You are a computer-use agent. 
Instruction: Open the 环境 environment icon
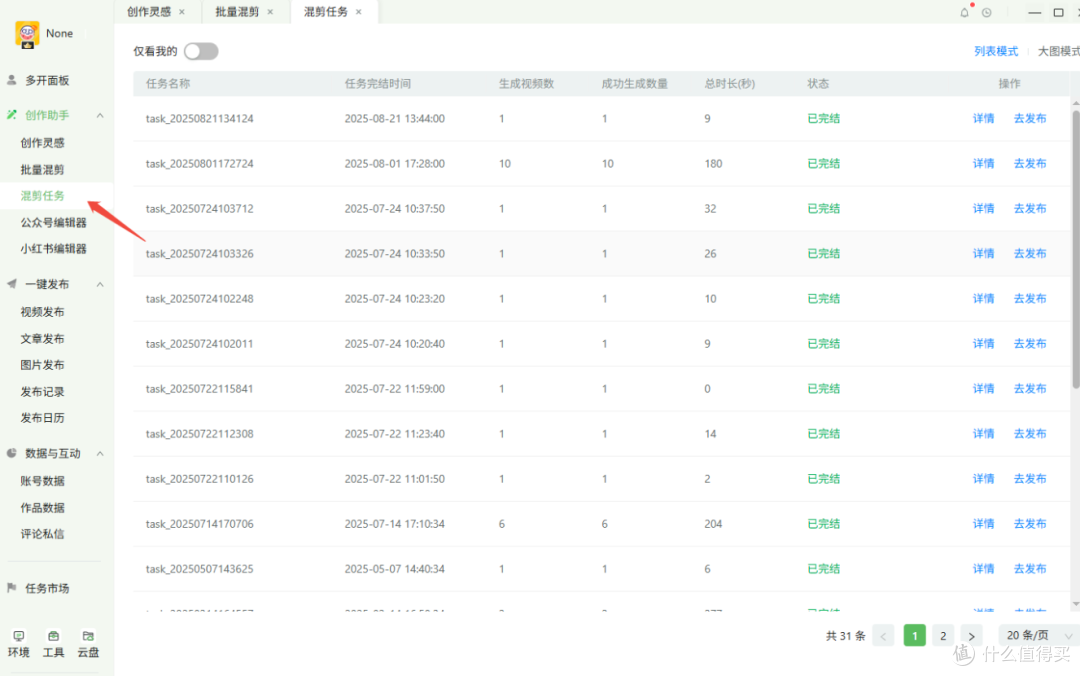tap(19, 636)
